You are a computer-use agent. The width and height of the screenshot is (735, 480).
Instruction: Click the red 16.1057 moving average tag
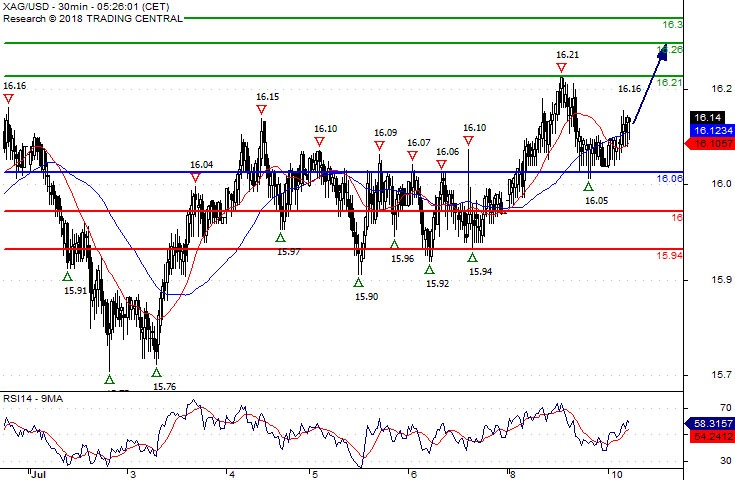(x=710, y=143)
